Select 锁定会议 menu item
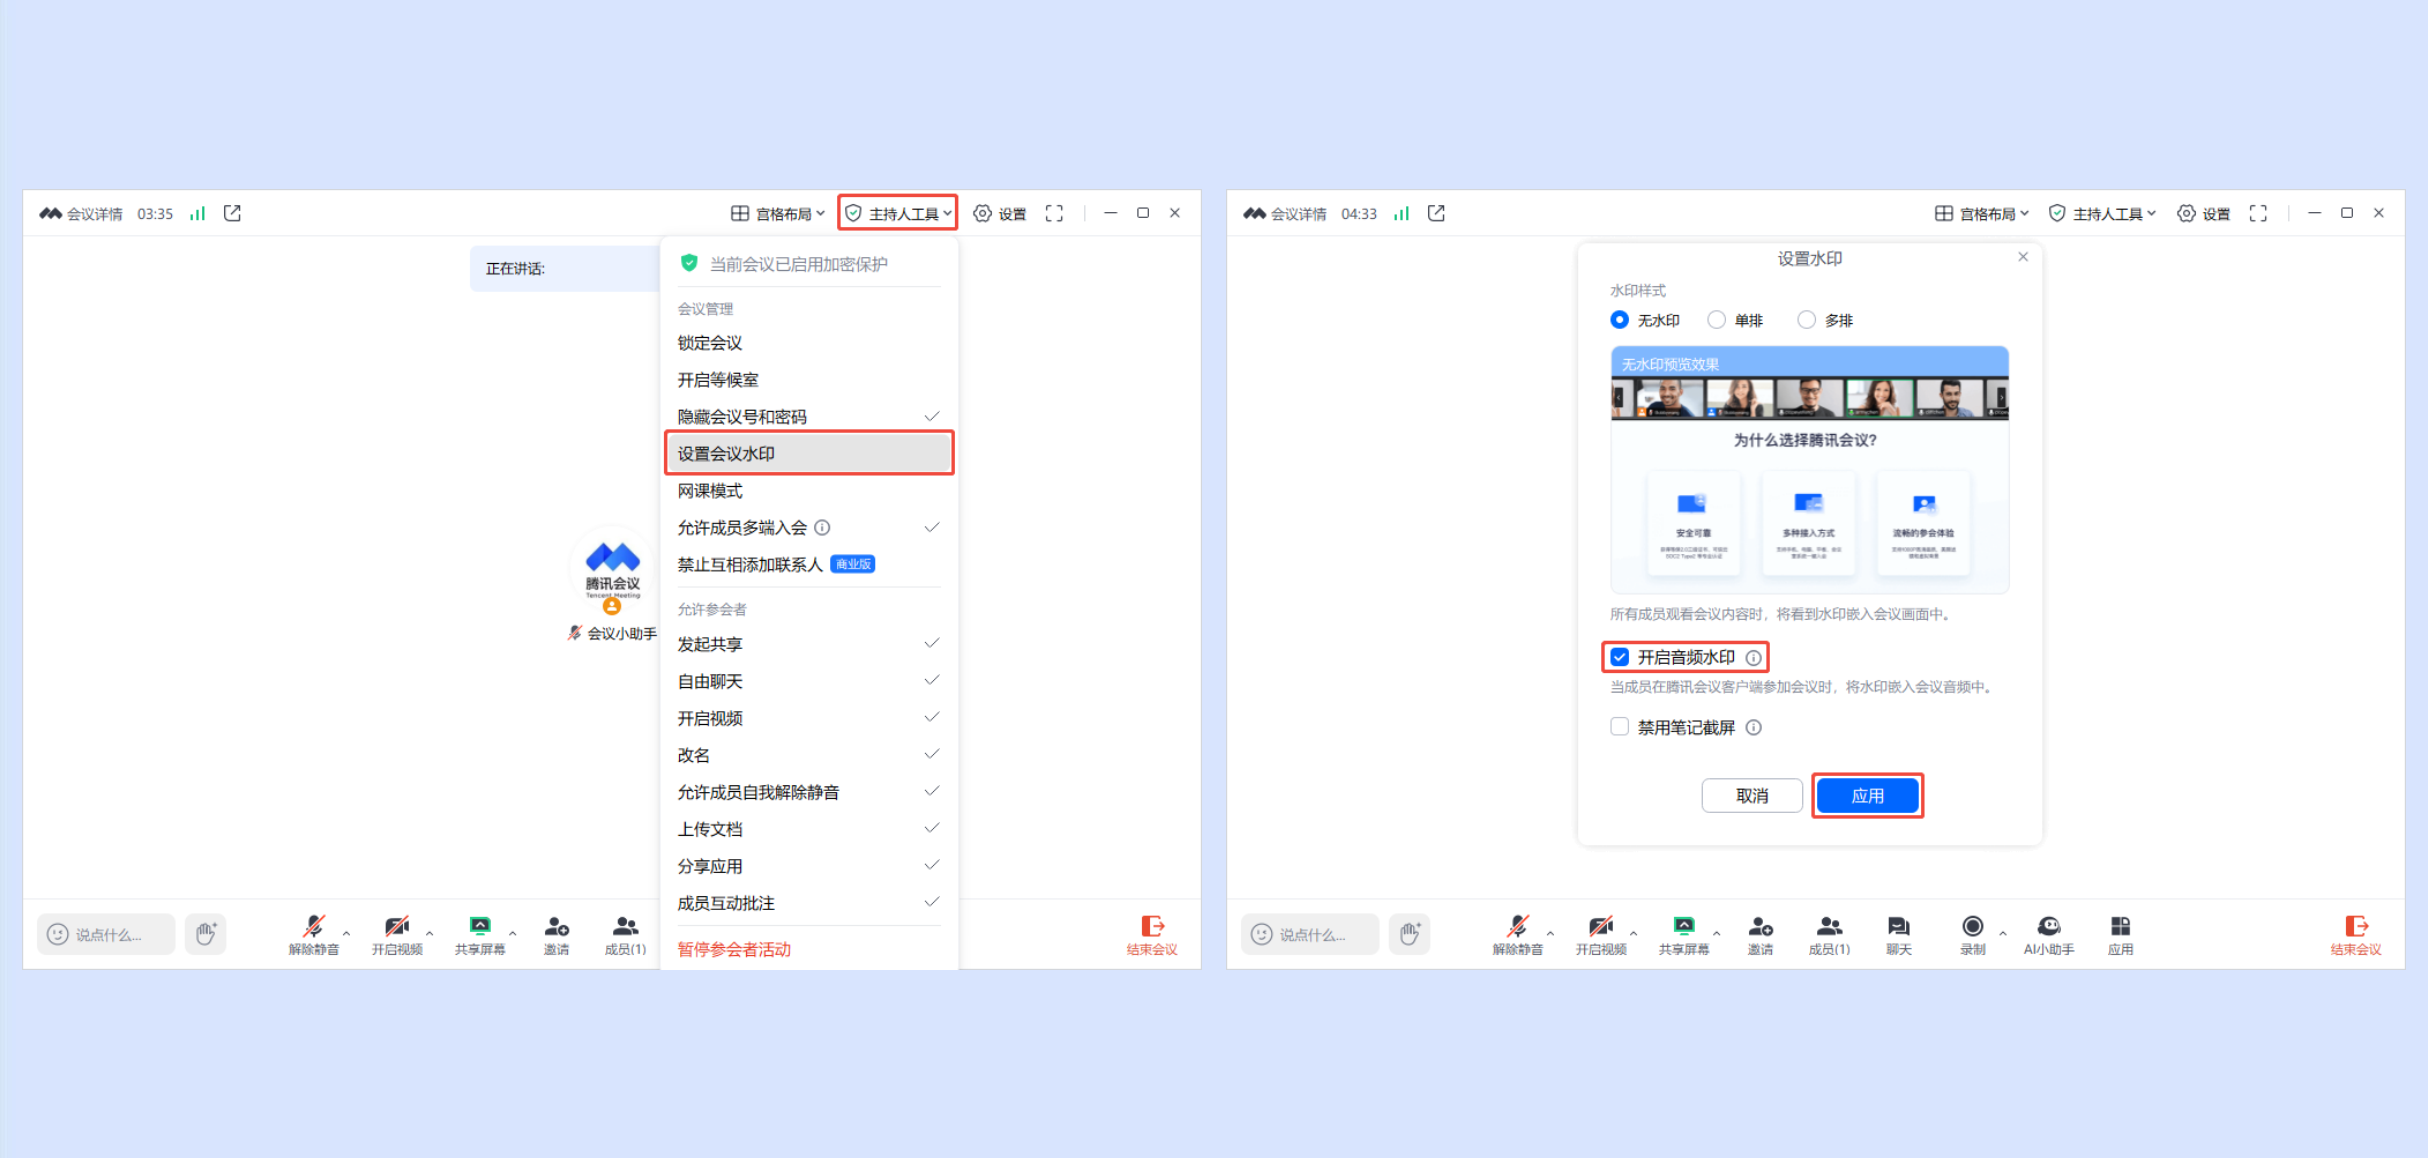2428x1158 pixels. pyautogui.click(x=809, y=343)
